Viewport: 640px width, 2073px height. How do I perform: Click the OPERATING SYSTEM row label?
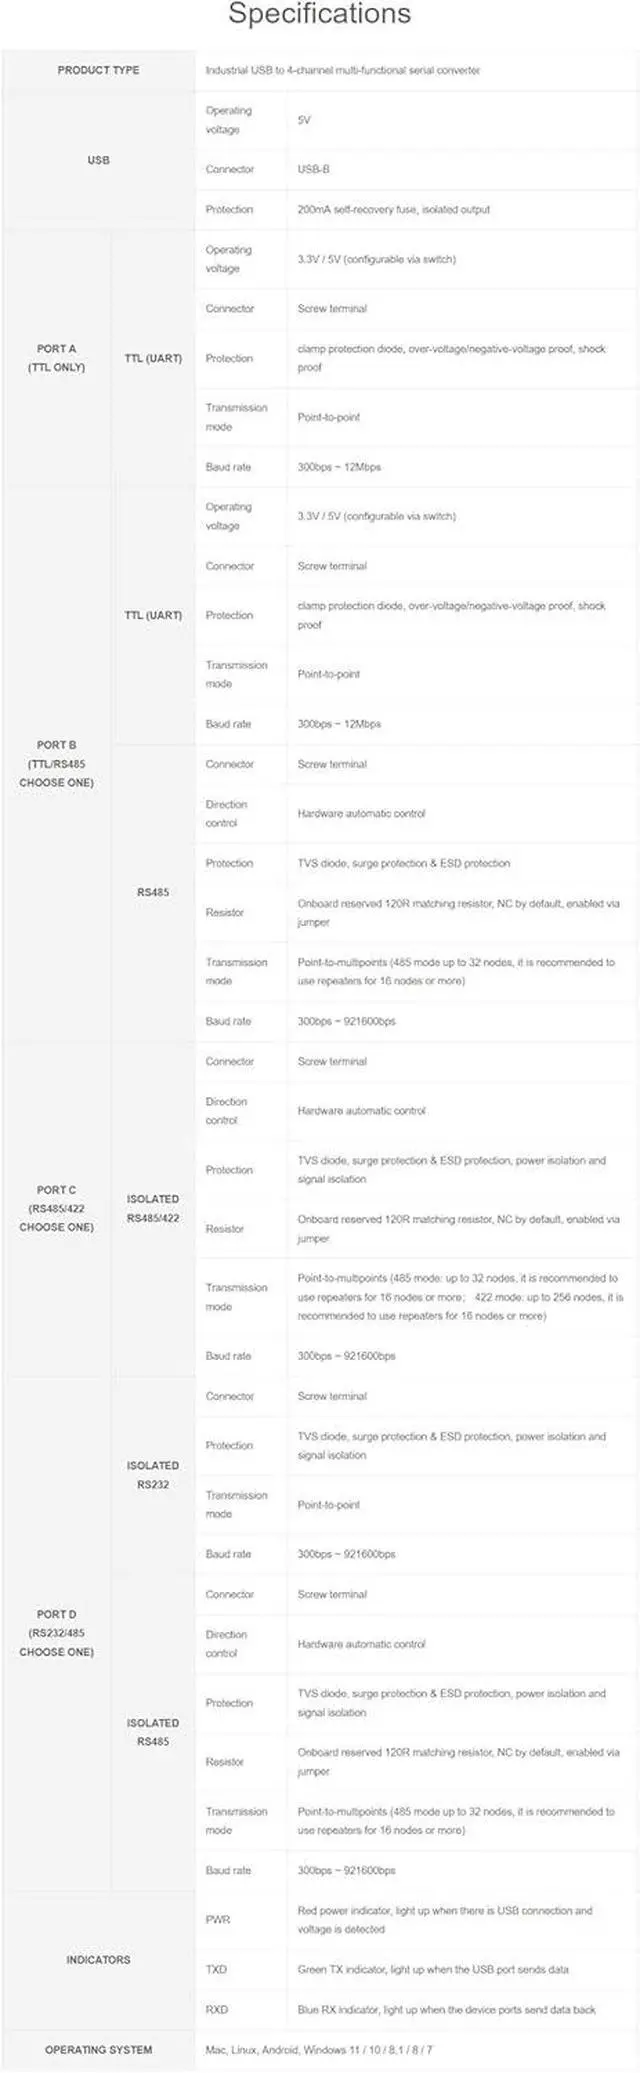98,2049
